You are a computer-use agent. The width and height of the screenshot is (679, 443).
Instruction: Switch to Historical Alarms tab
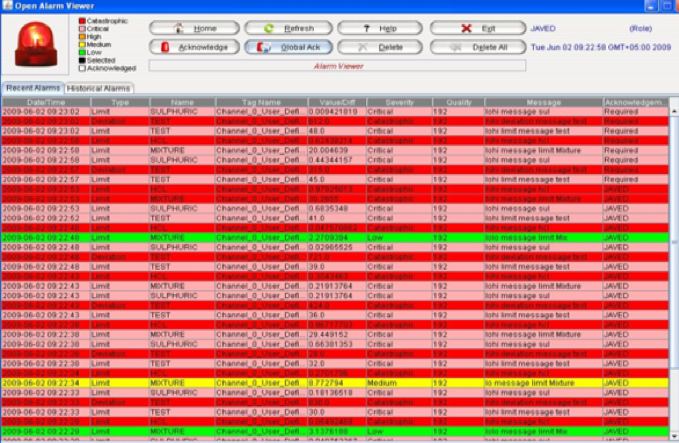(x=98, y=88)
